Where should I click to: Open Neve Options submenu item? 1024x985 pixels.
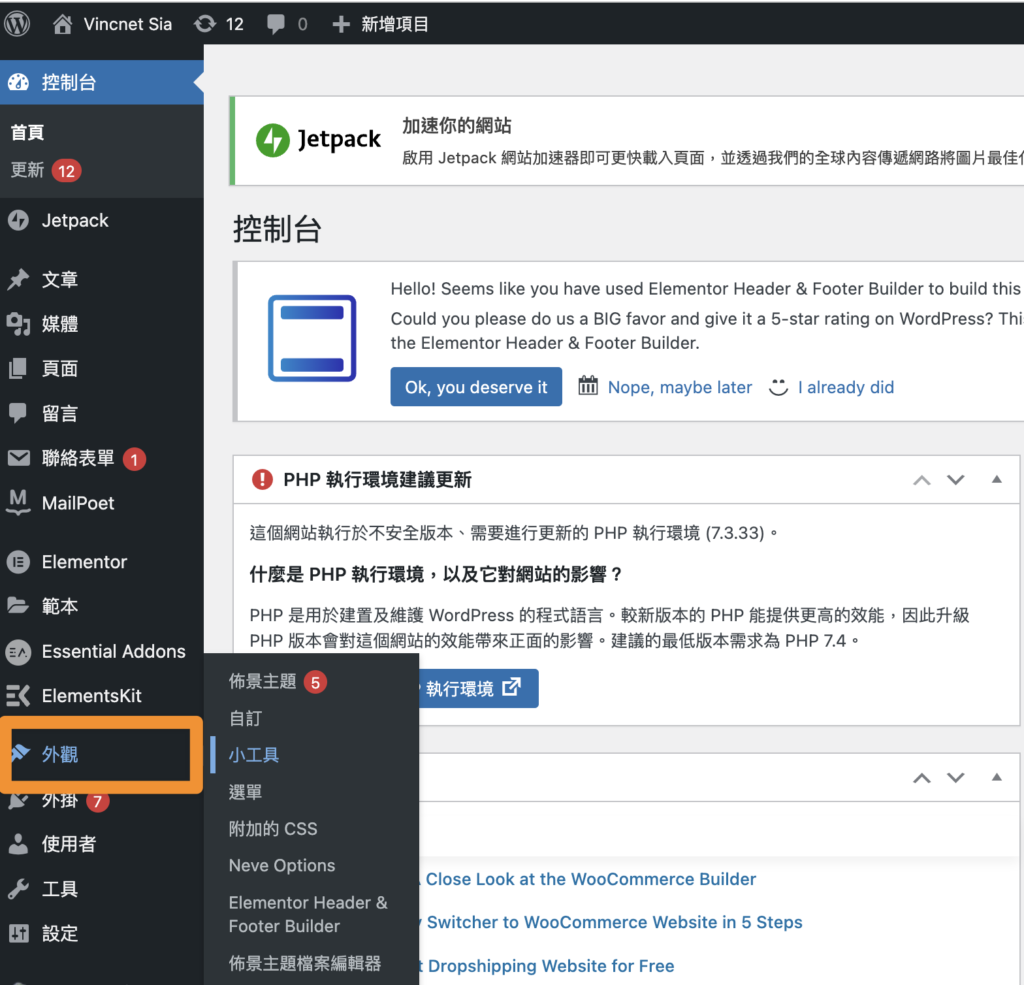[282, 865]
